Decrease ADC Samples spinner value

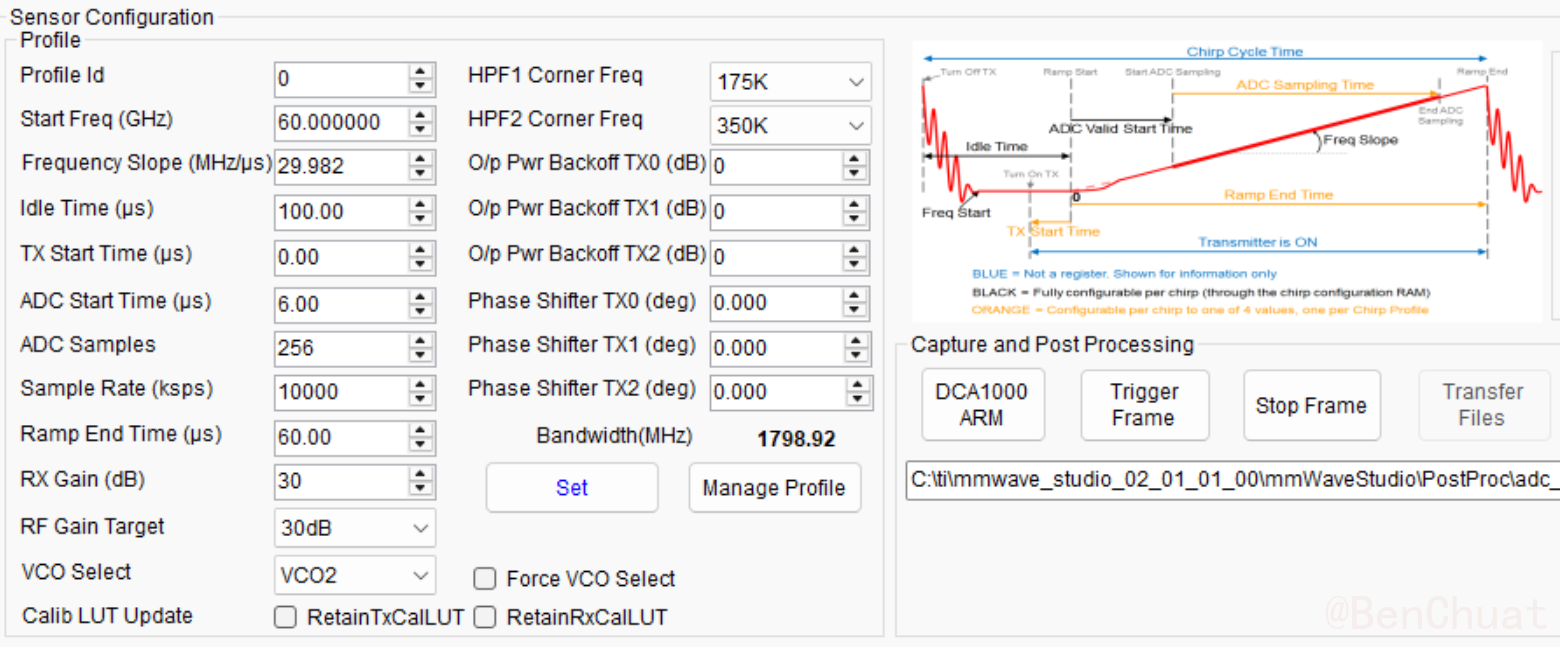pos(421,355)
